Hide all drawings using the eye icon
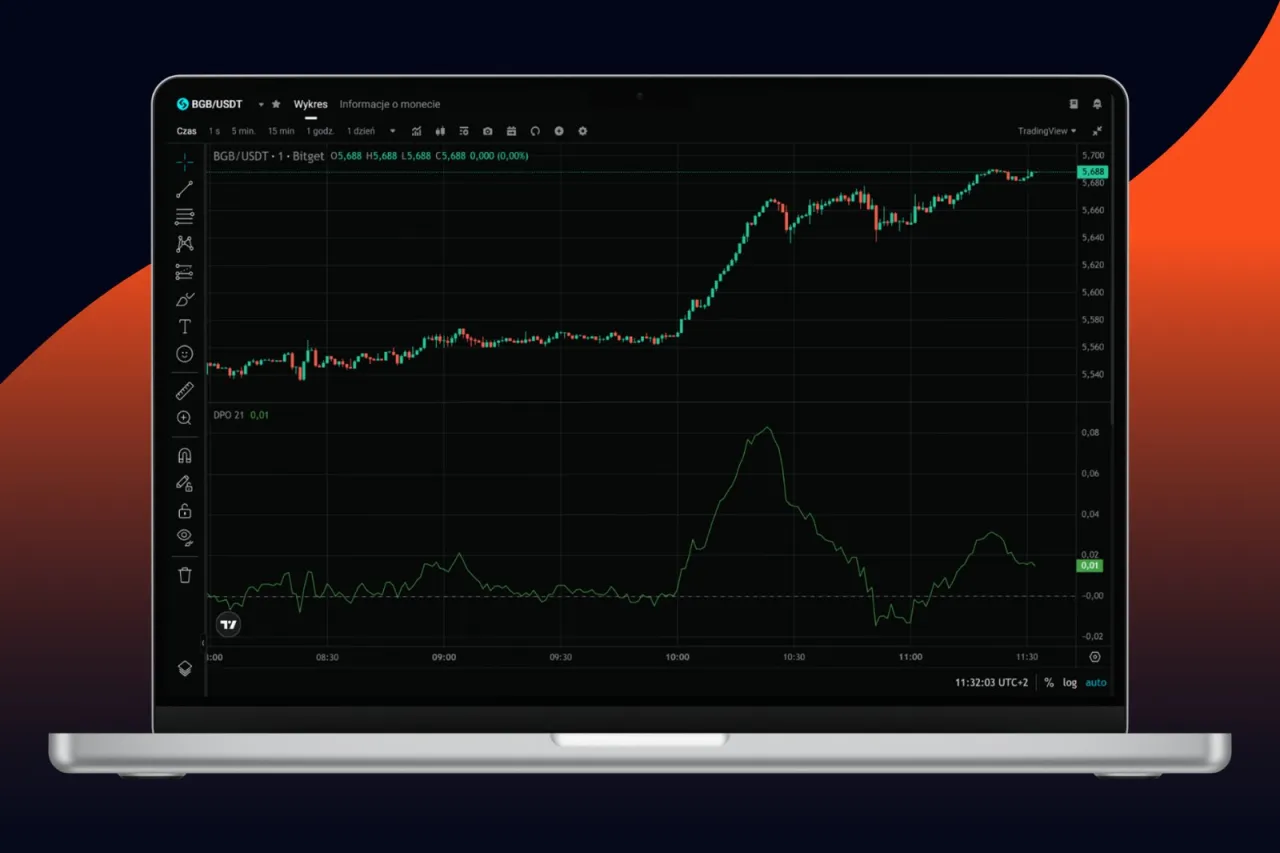Viewport: 1280px width, 853px height. [x=184, y=537]
